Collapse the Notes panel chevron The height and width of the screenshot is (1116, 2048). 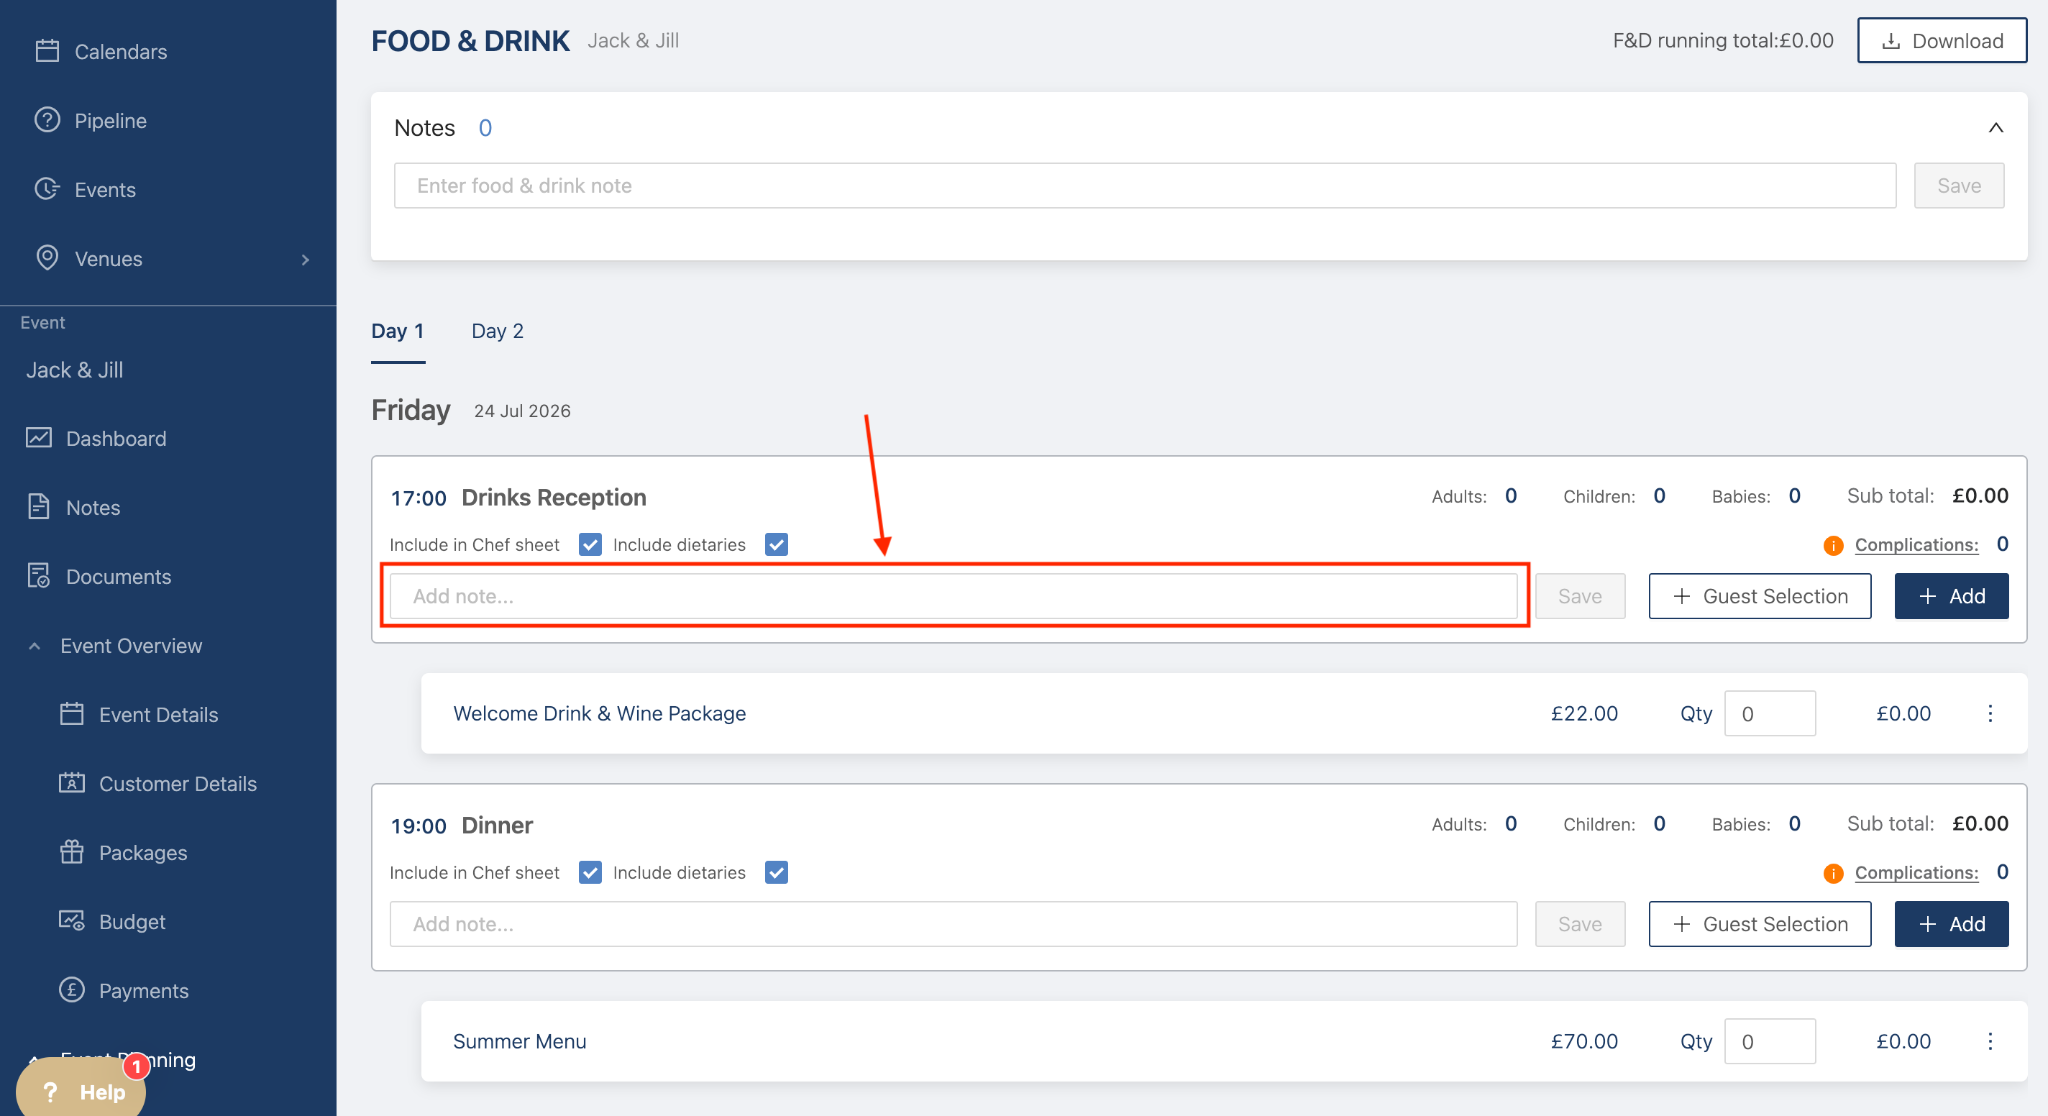click(x=1995, y=128)
